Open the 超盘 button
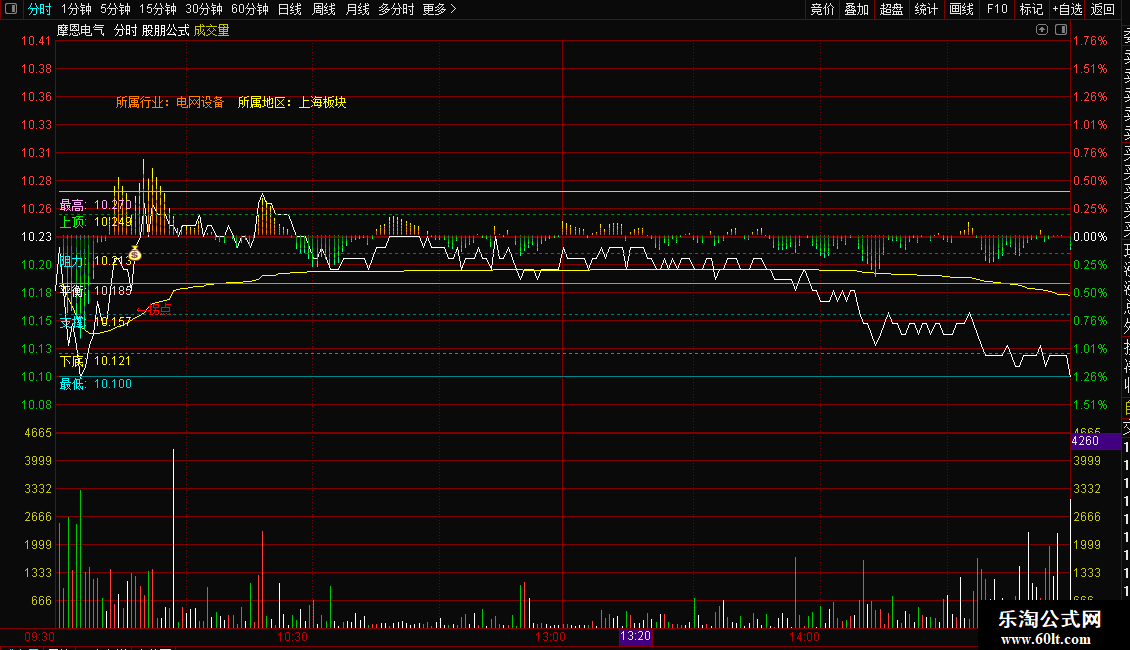This screenshot has height=650, width=1130. pyautogui.click(x=891, y=9)
